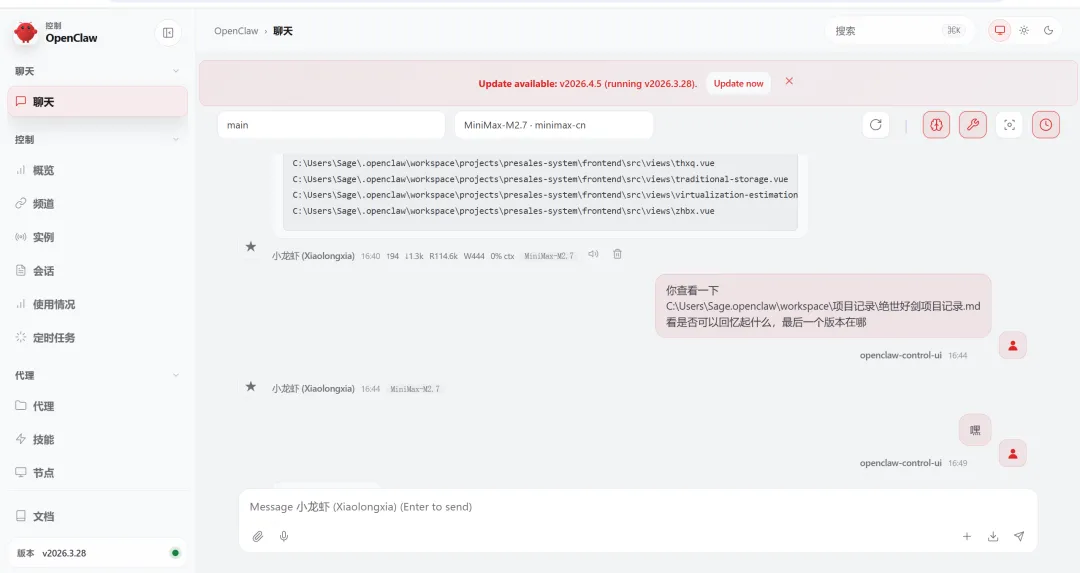
Task: Click the thxq.vue file path line
Action: pyautogui.click(x=503, y=163)
